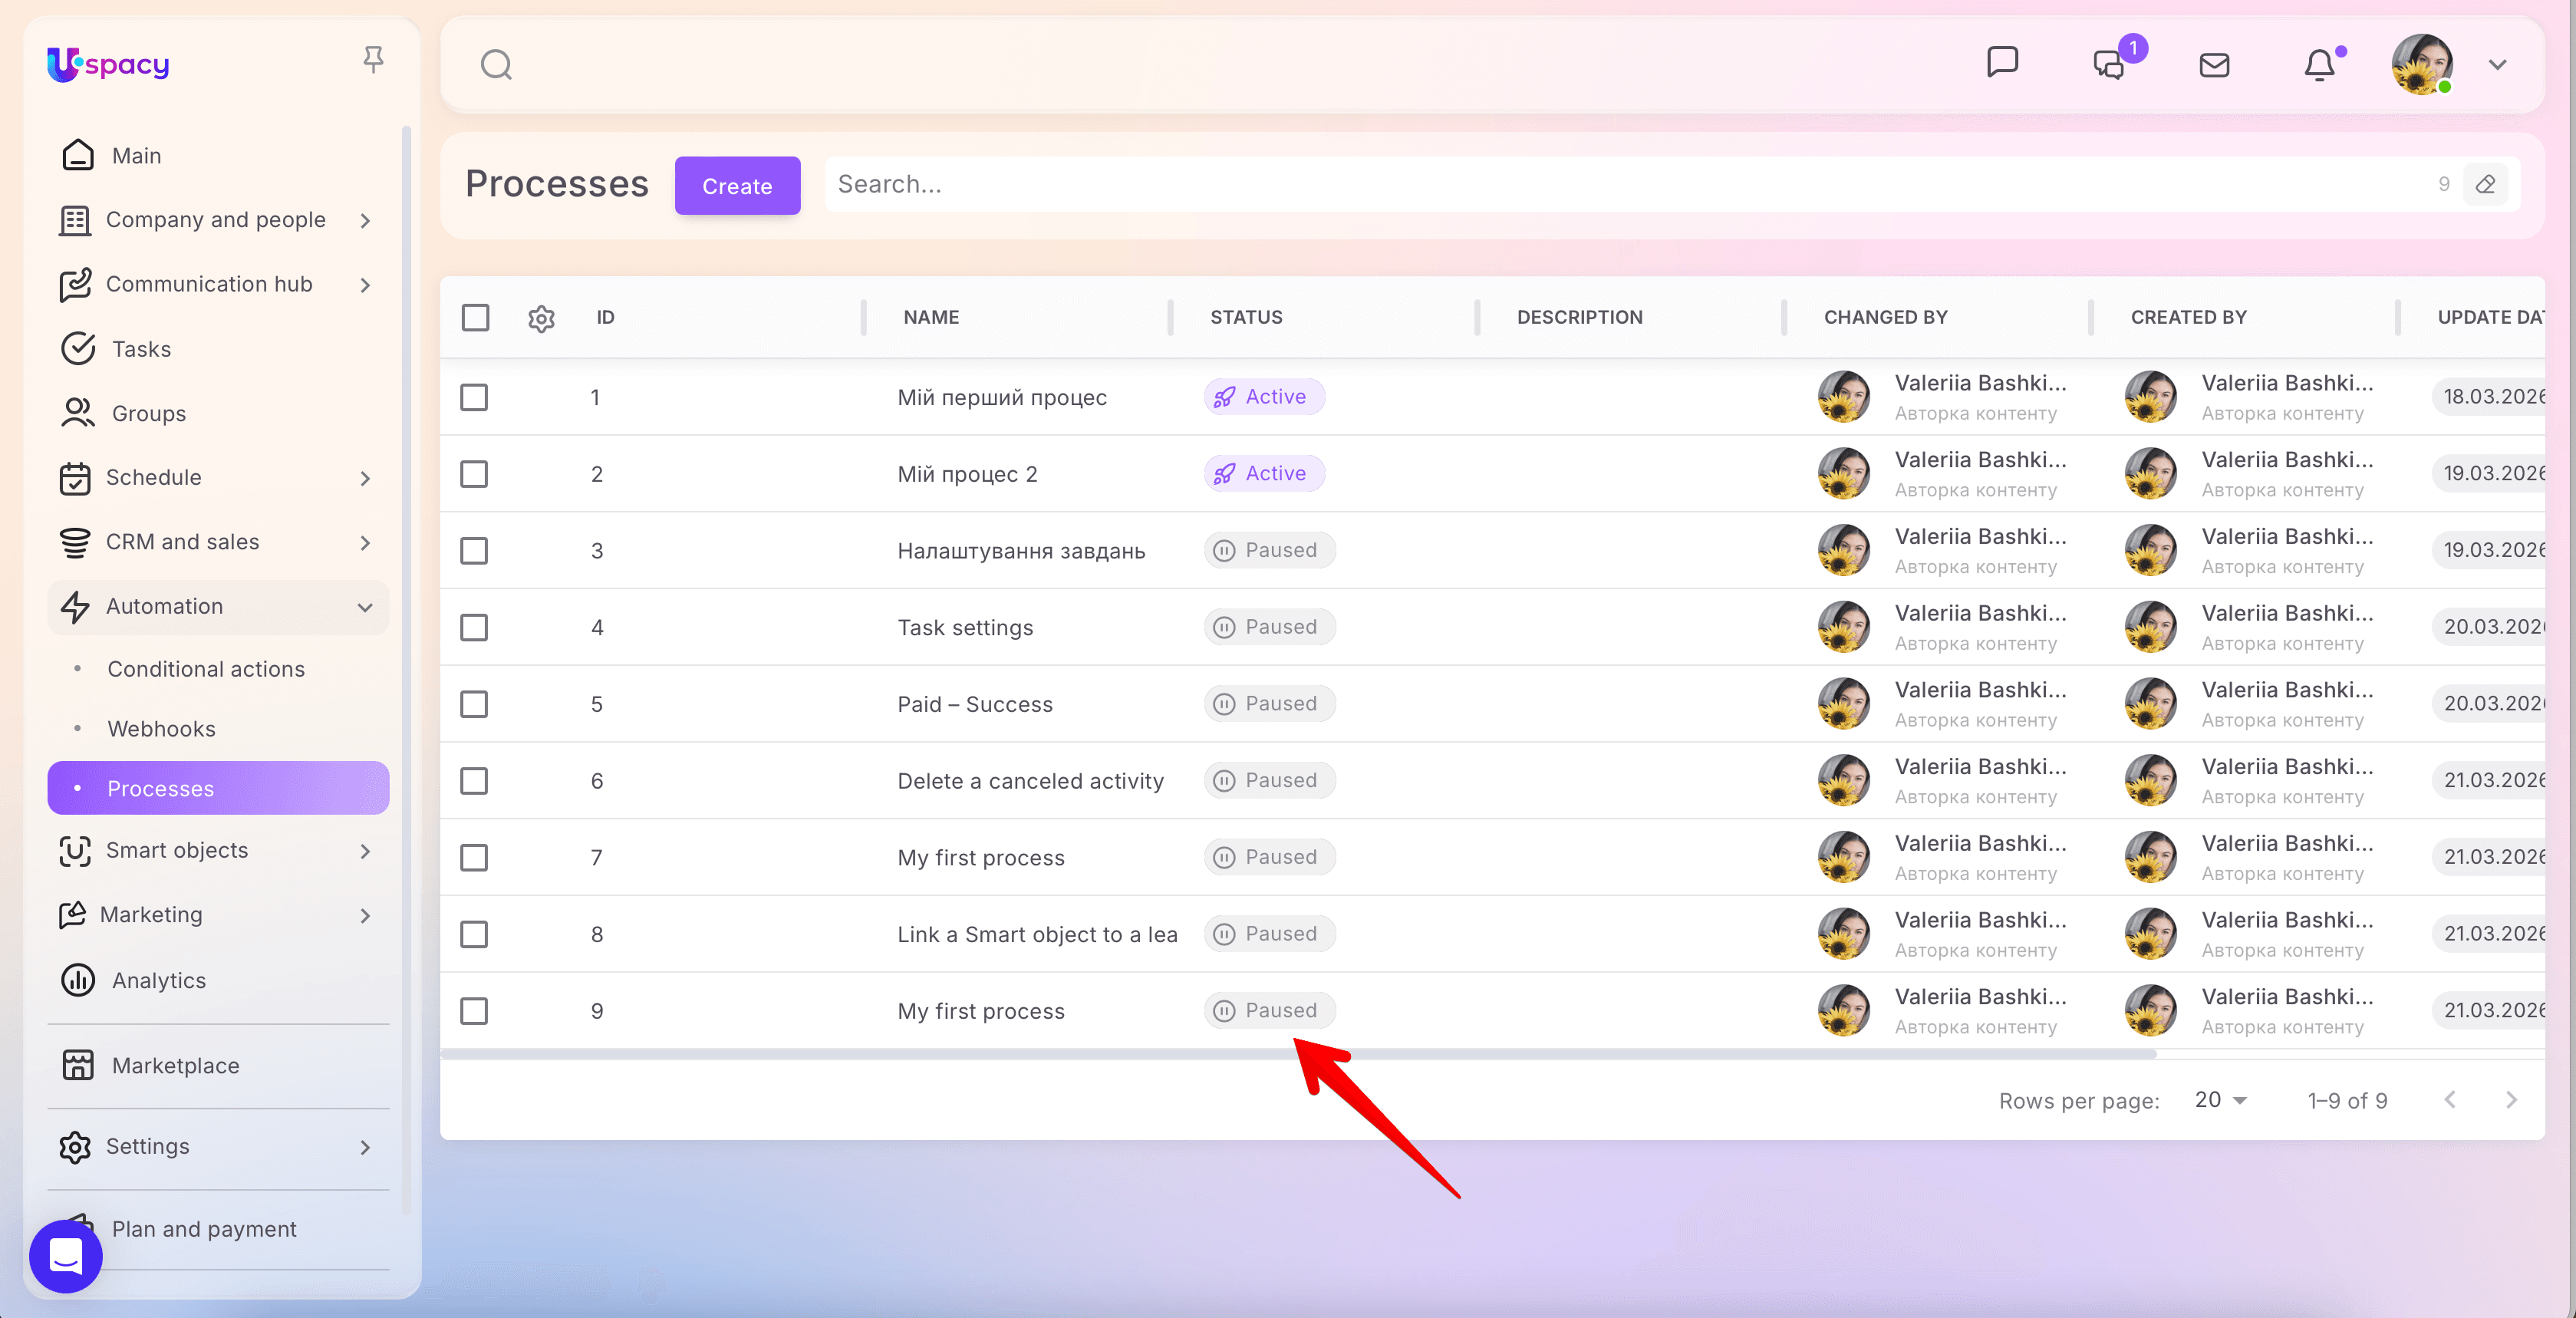Open table column settings gear icon
Viewport: 2576px width, 1318px height.
[x=541, y=319]
